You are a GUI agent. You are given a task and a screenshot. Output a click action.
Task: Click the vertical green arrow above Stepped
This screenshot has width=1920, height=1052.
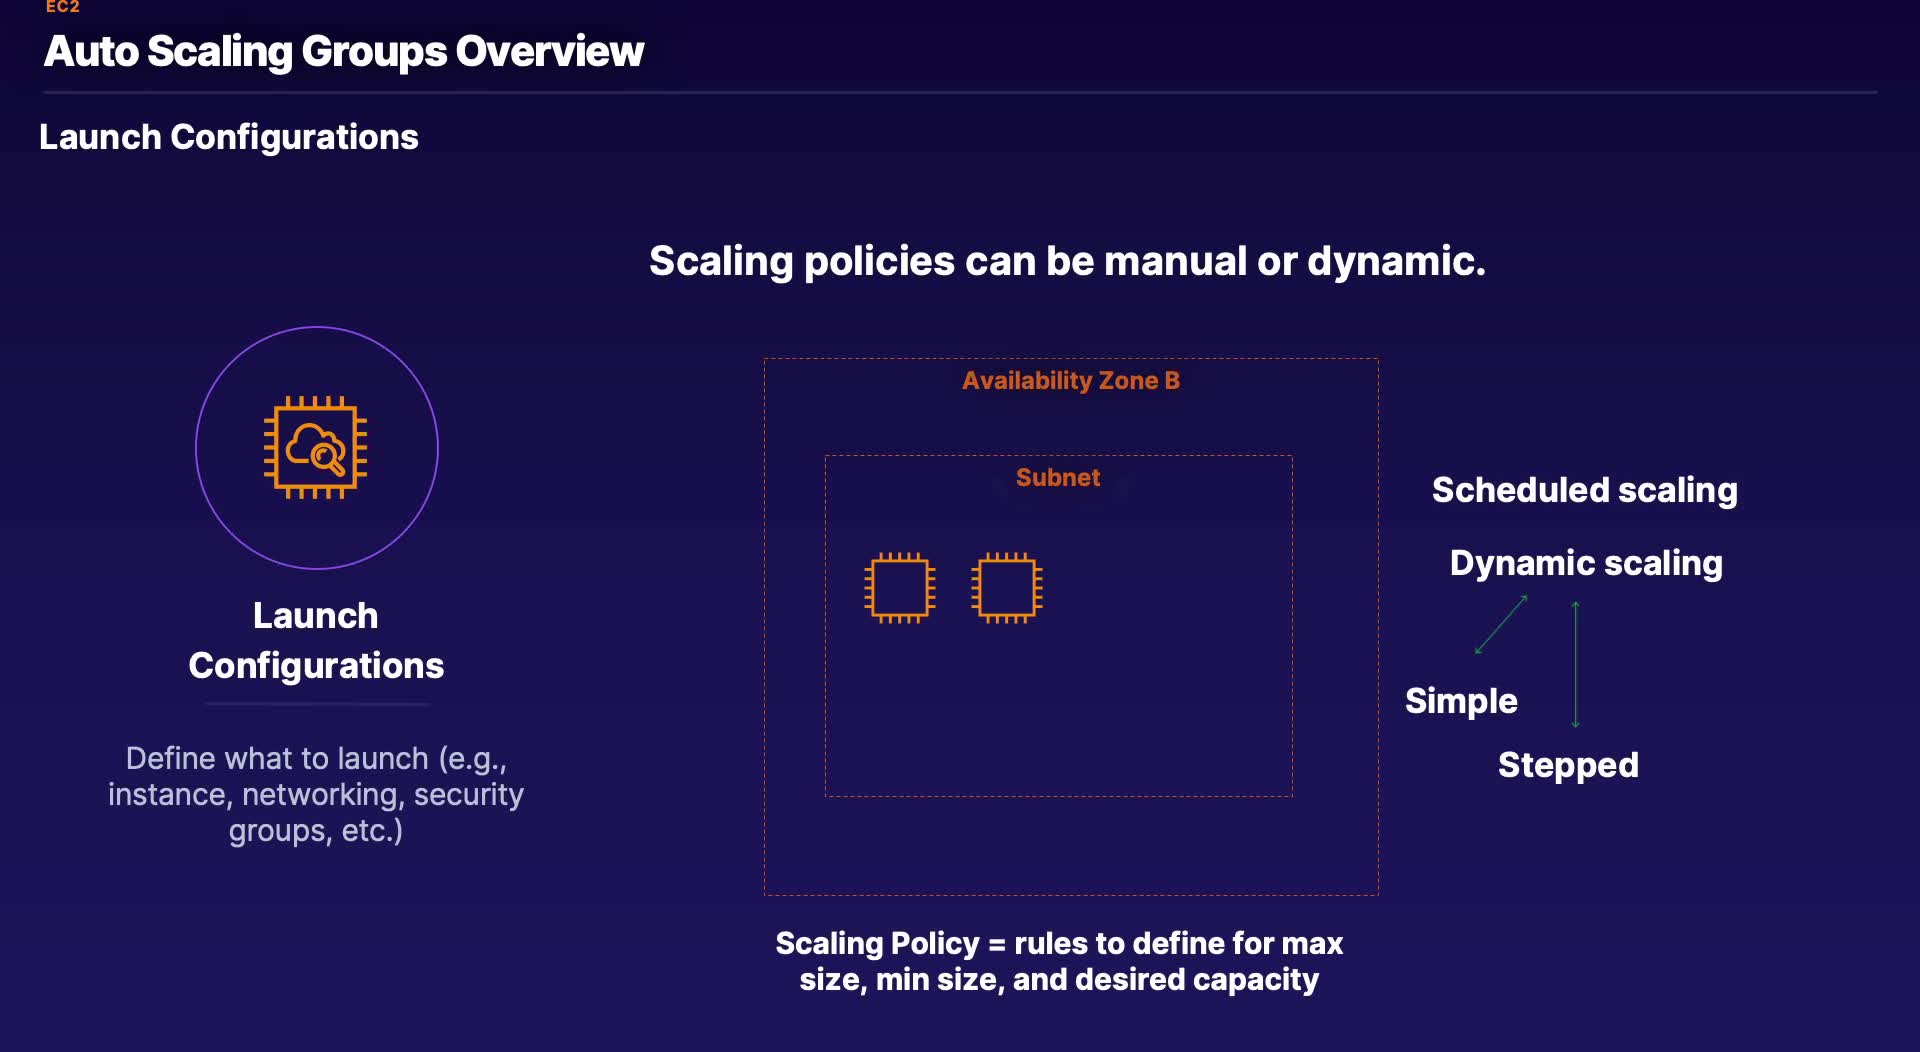click(1575, 664)
